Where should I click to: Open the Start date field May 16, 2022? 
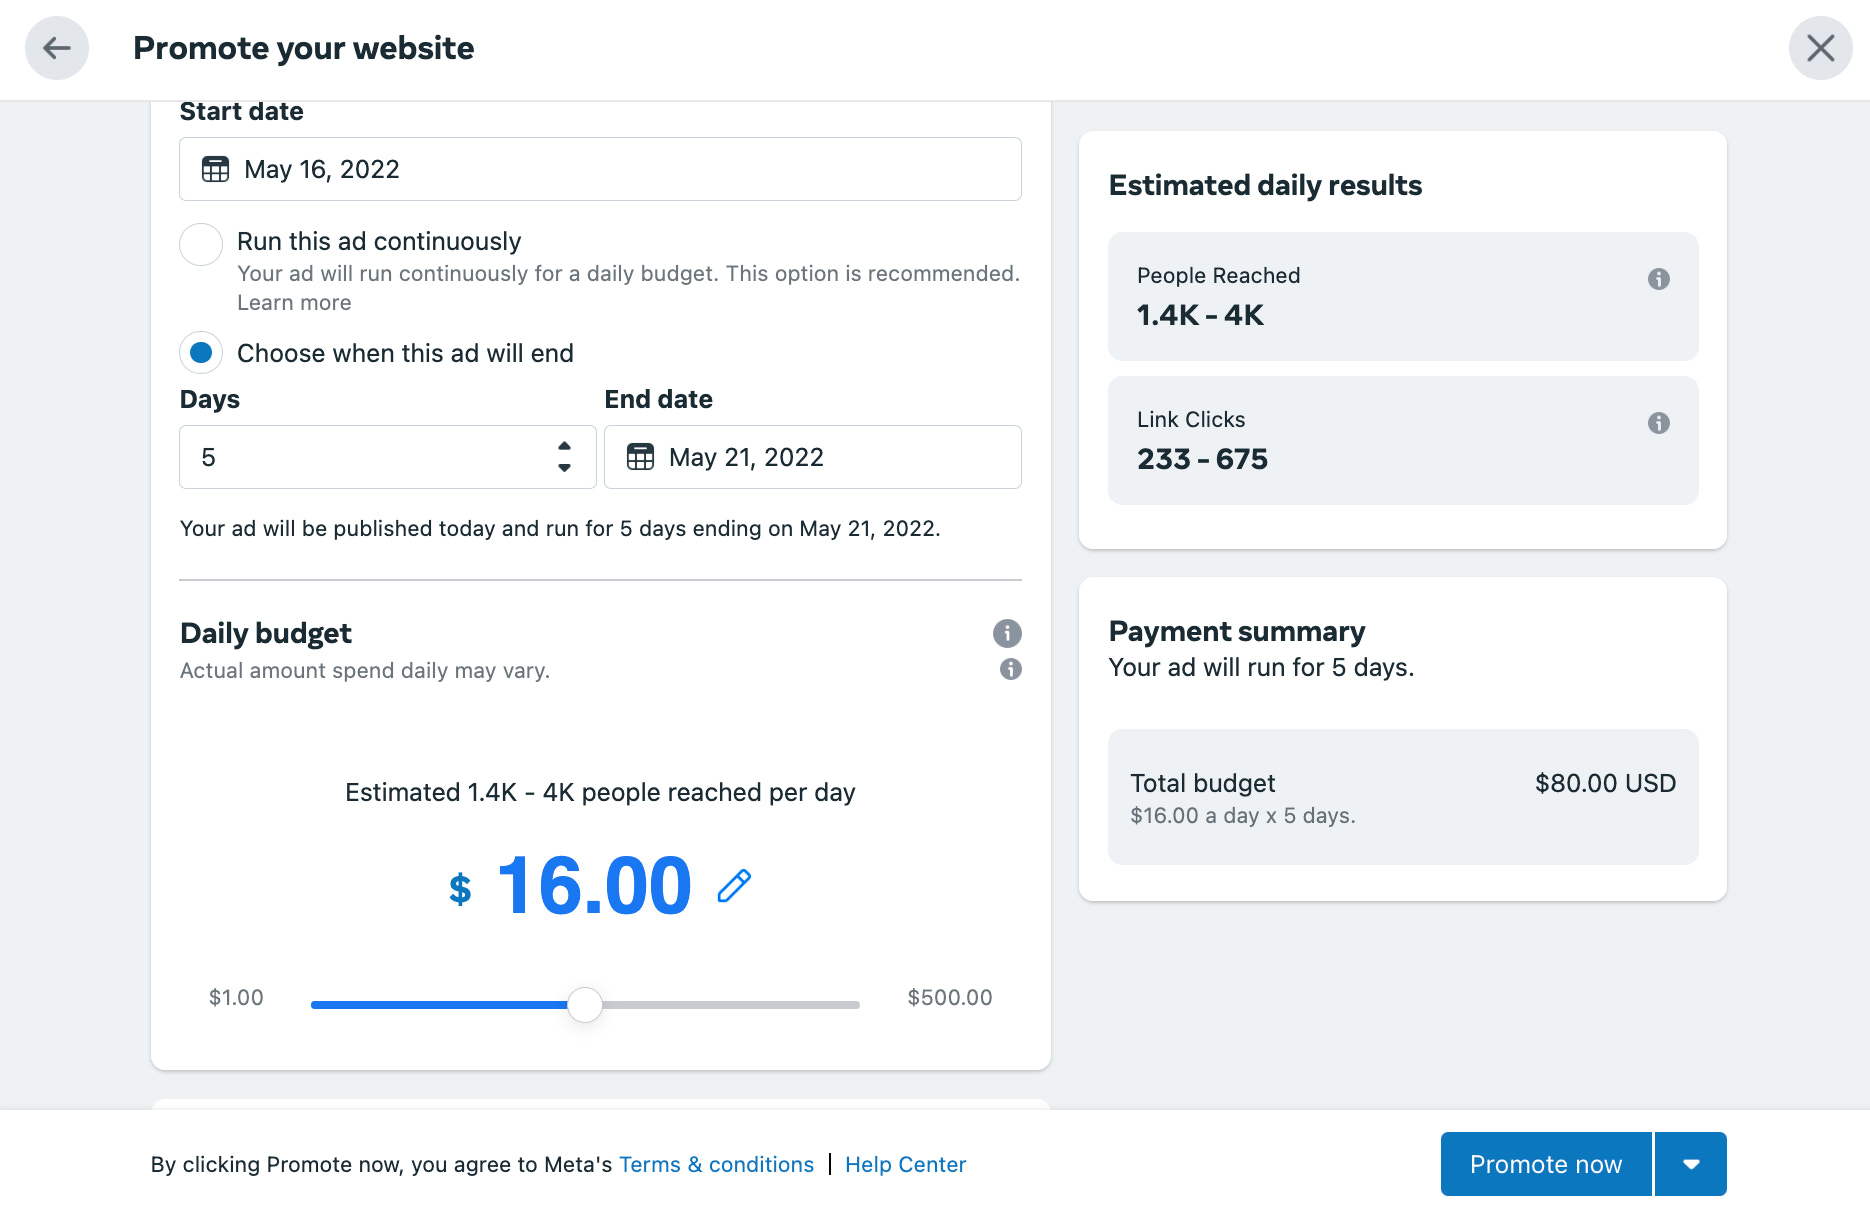(x=600, y=169)
